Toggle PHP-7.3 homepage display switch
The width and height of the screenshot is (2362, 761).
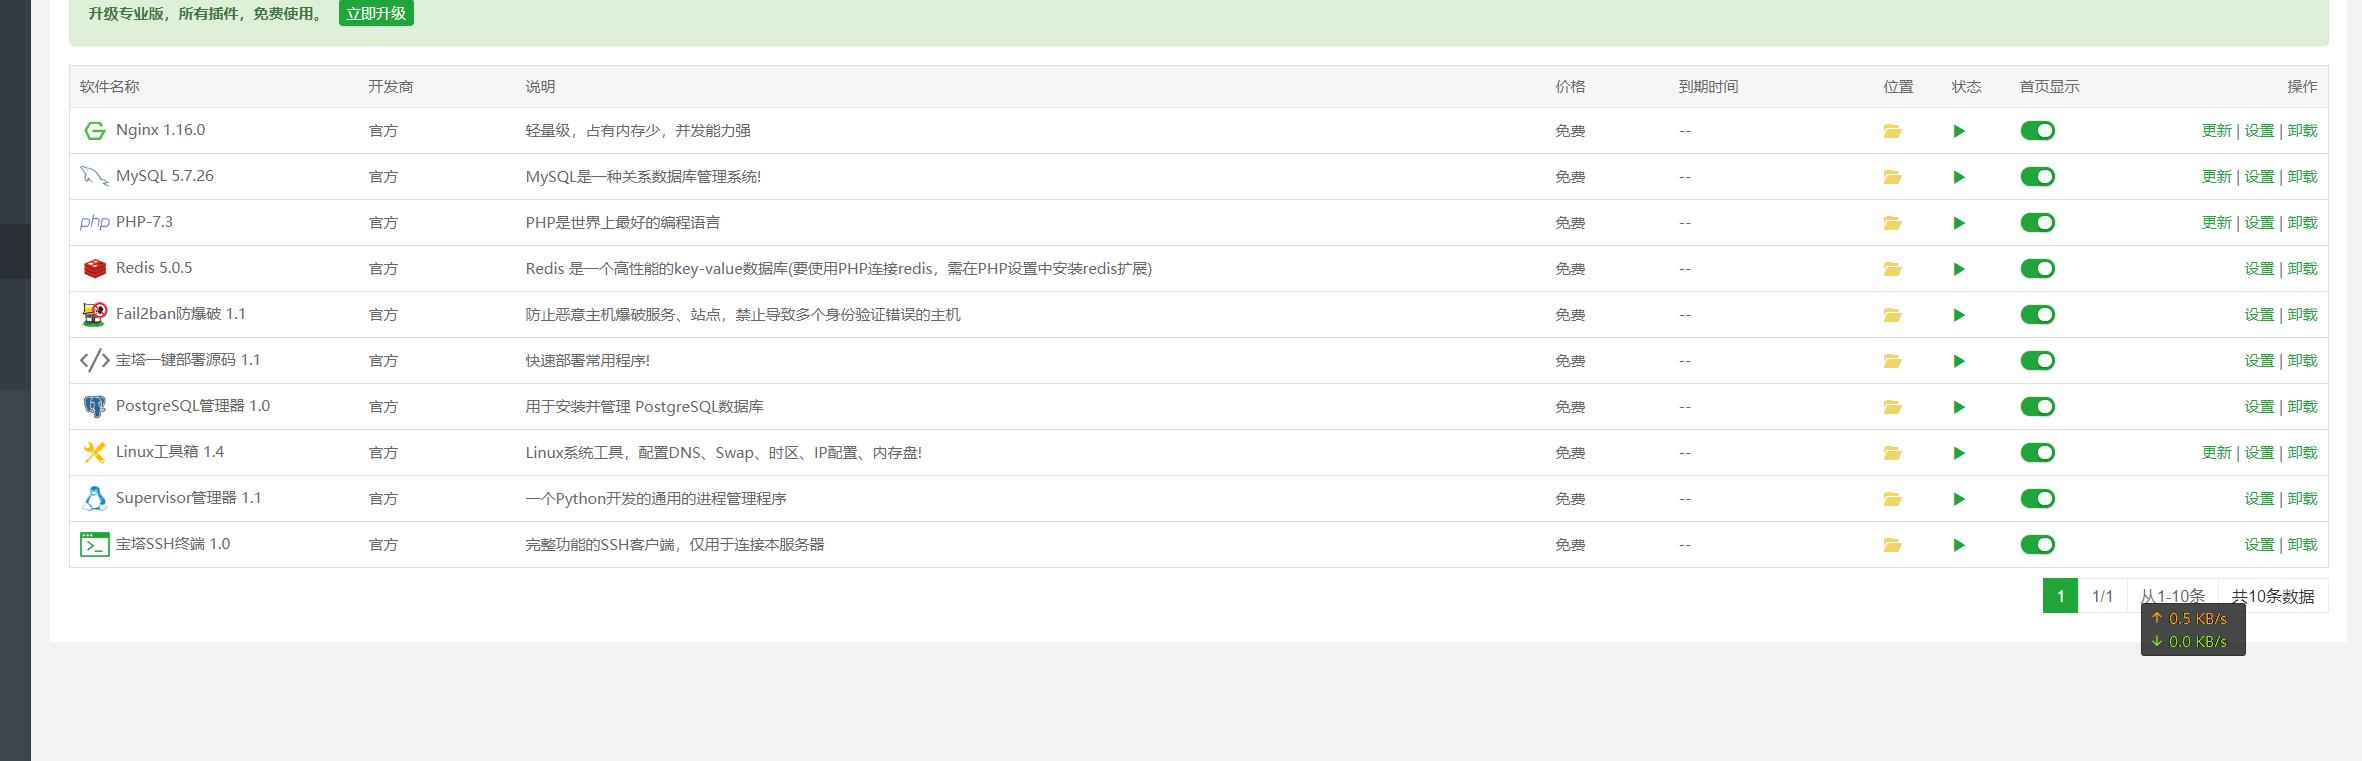(x=2037, y=223)
